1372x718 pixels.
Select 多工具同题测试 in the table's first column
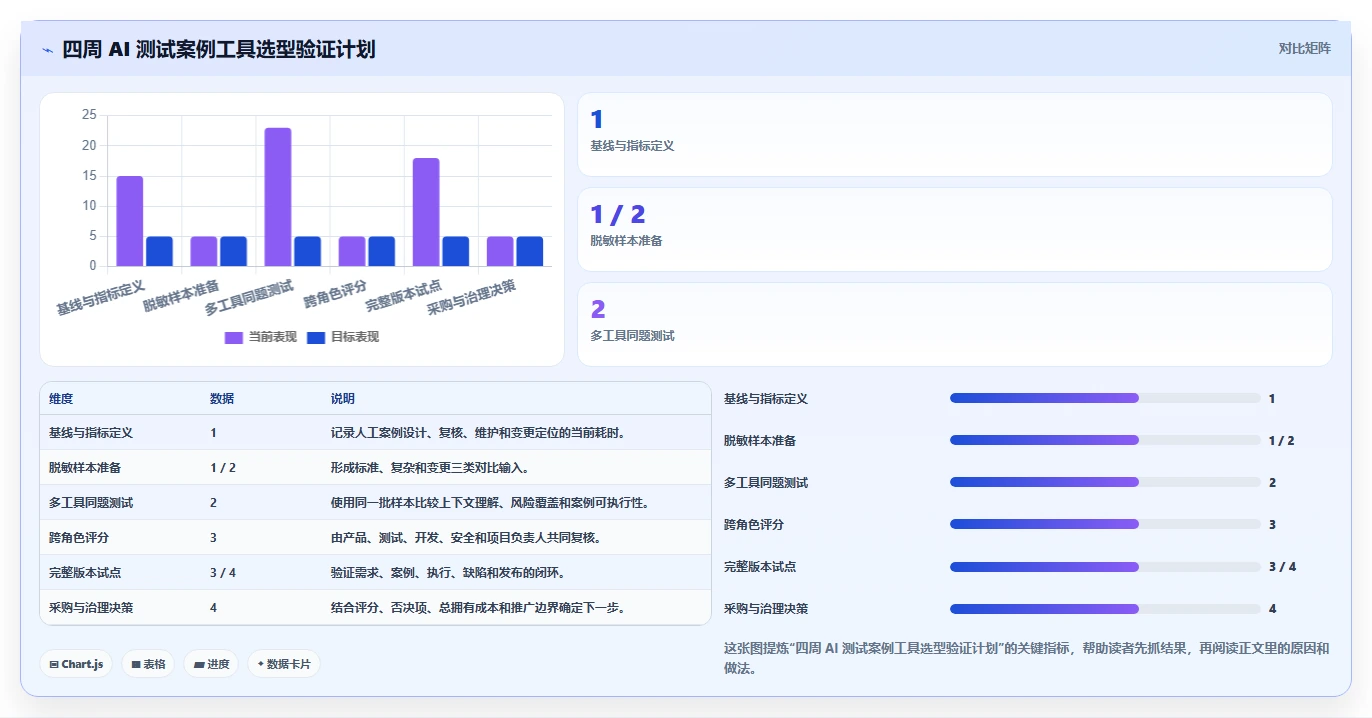(91, 503)
